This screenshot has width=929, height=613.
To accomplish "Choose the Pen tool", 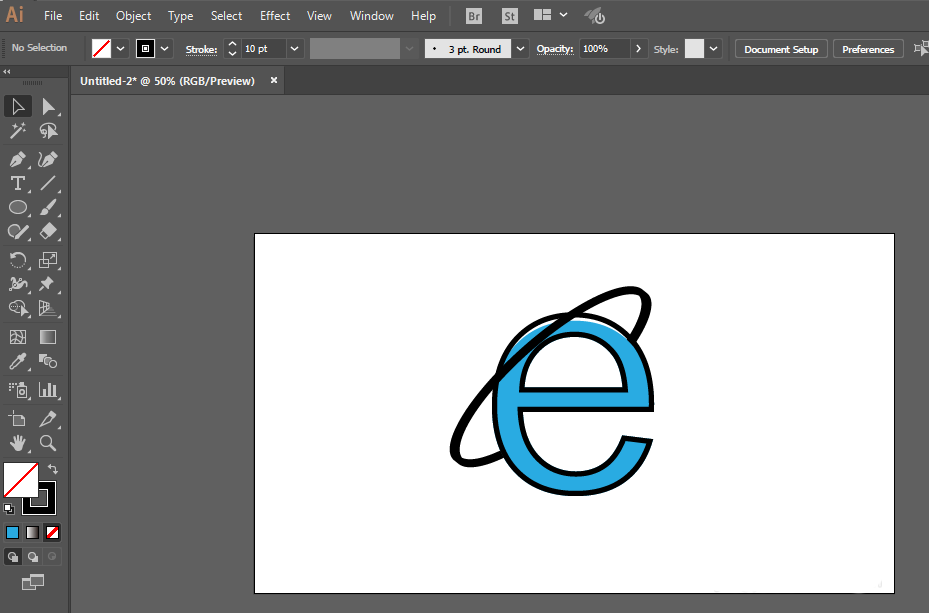I will (x=18, y=159).
